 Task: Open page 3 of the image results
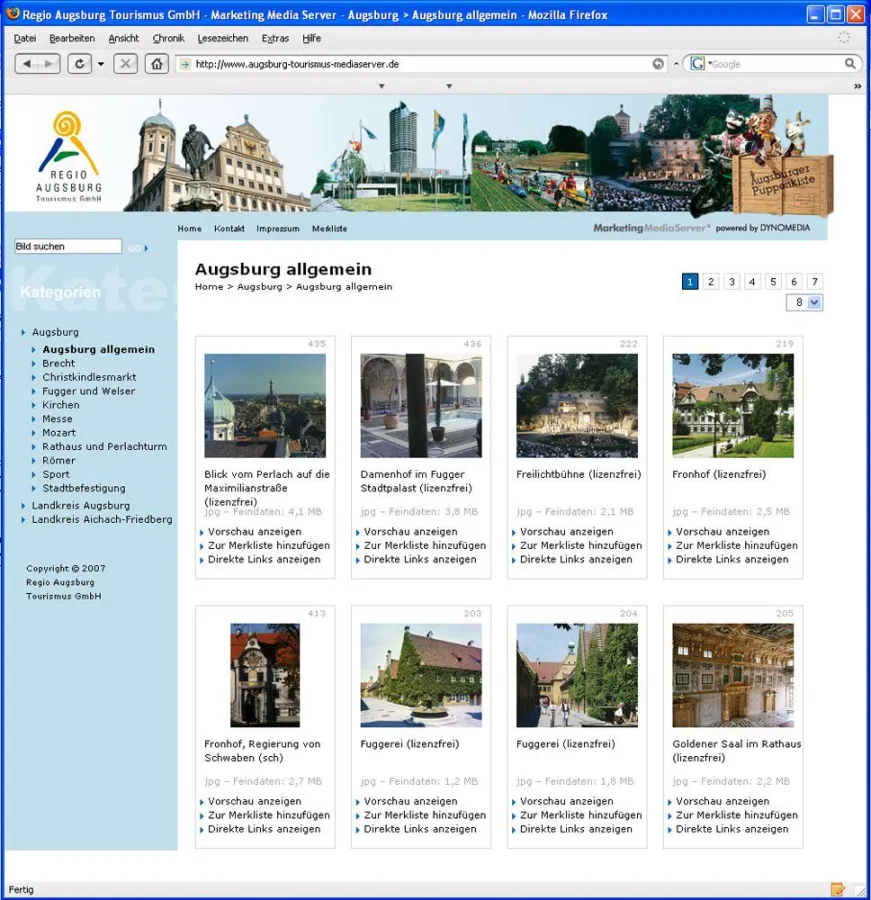pyautogui.click(x=731, y=281)
